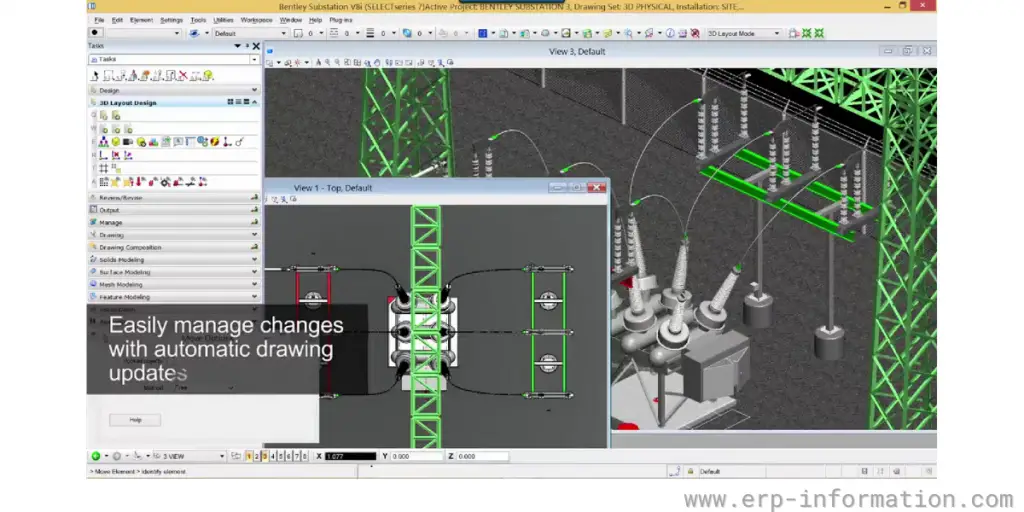Open the Workspace menu
The width and height of the screenshot is (1024, 512).
[x=257, y=20]
